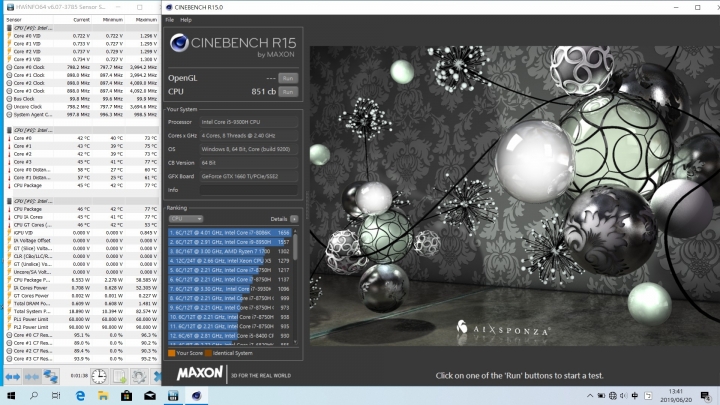The image size is (720, 405).
Task: Select ranking entry 4 Intel Xeon CPU
Action: [x=230, y=261]
